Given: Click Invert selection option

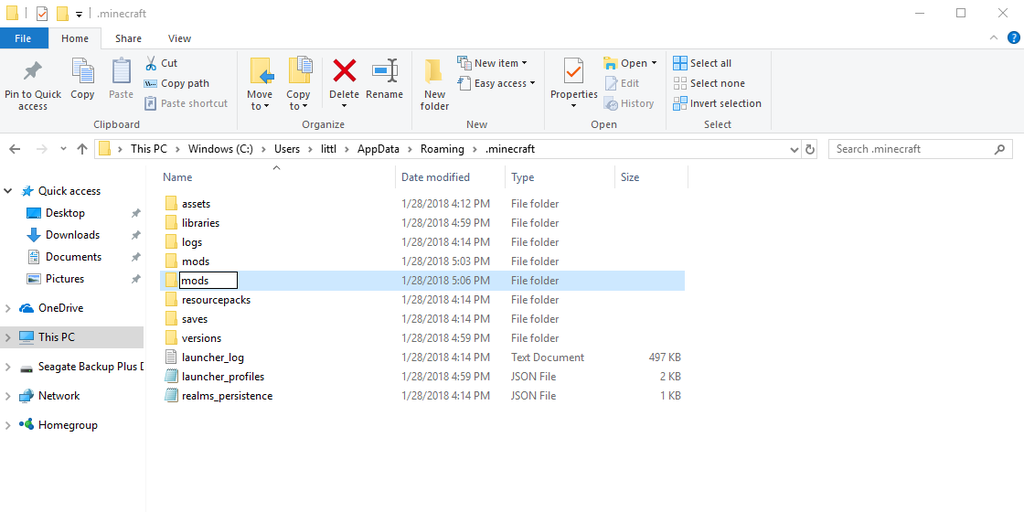Looking at the screenshot, I should 717,103.
